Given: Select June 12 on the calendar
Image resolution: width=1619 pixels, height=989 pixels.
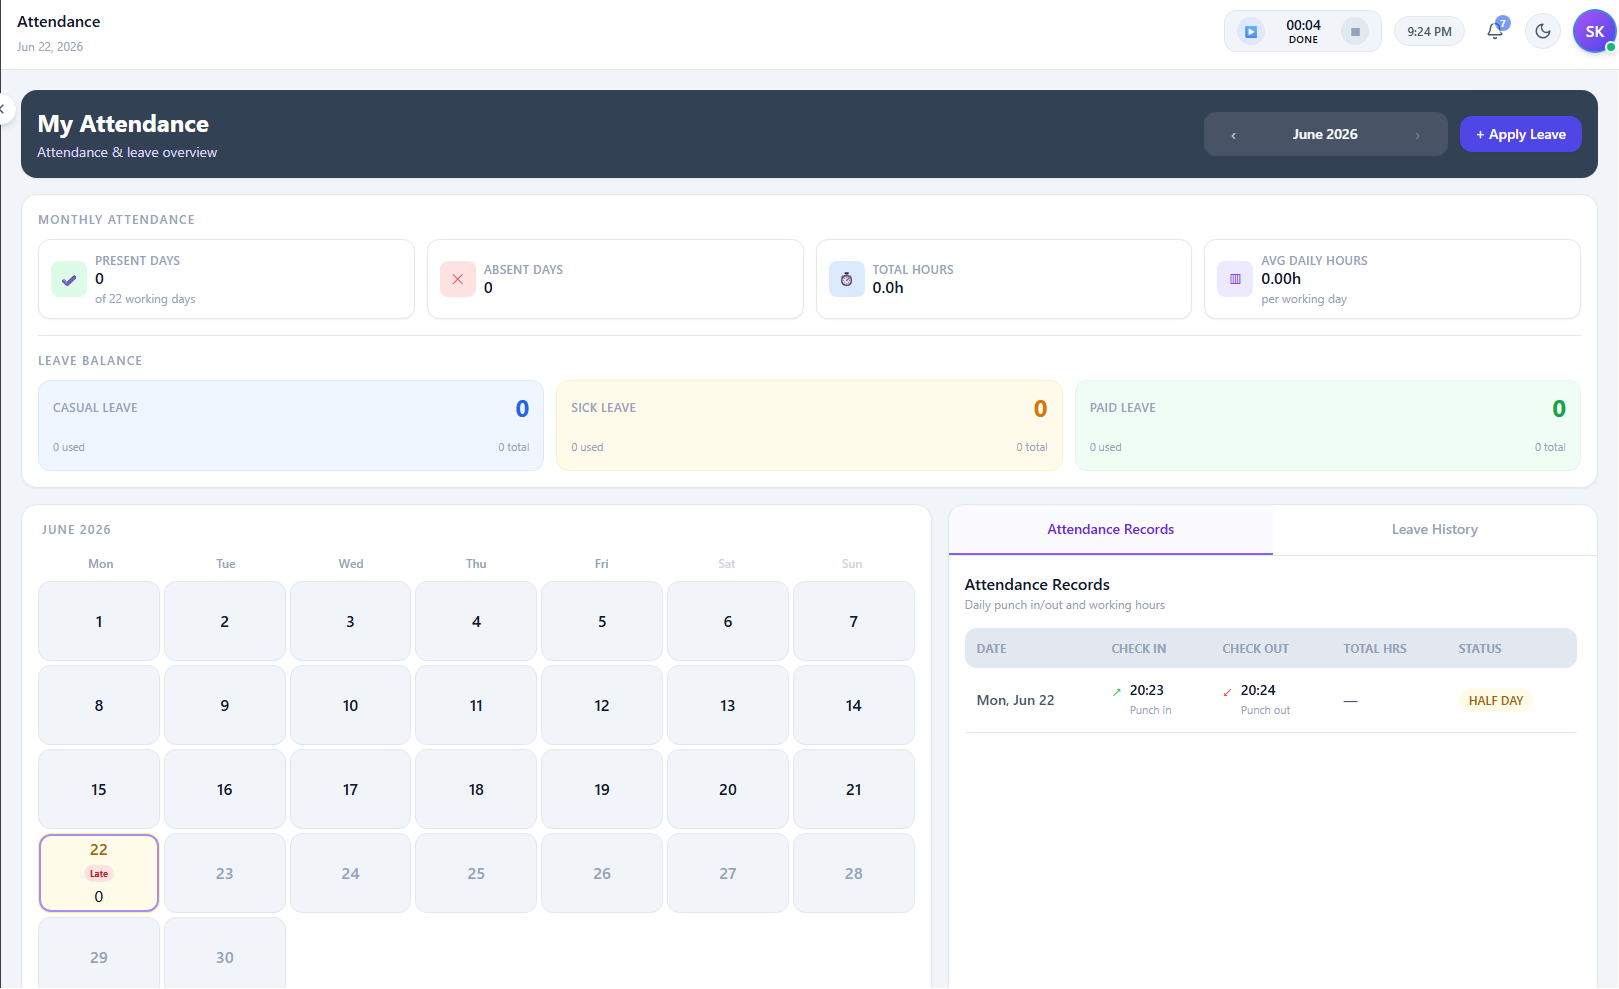Looking at the screenshot, I should tap(602, 705).
